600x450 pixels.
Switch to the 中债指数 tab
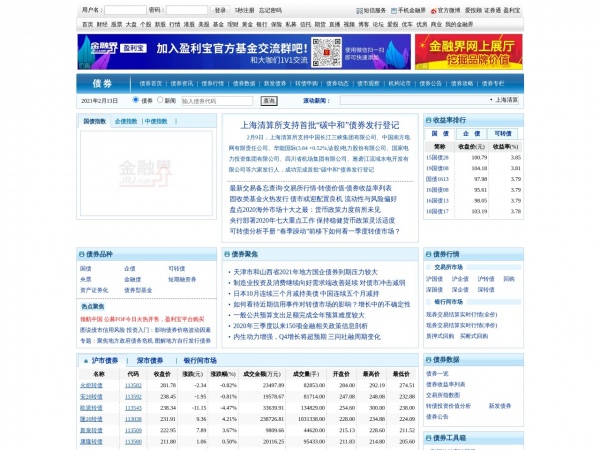tap(156, 121)
